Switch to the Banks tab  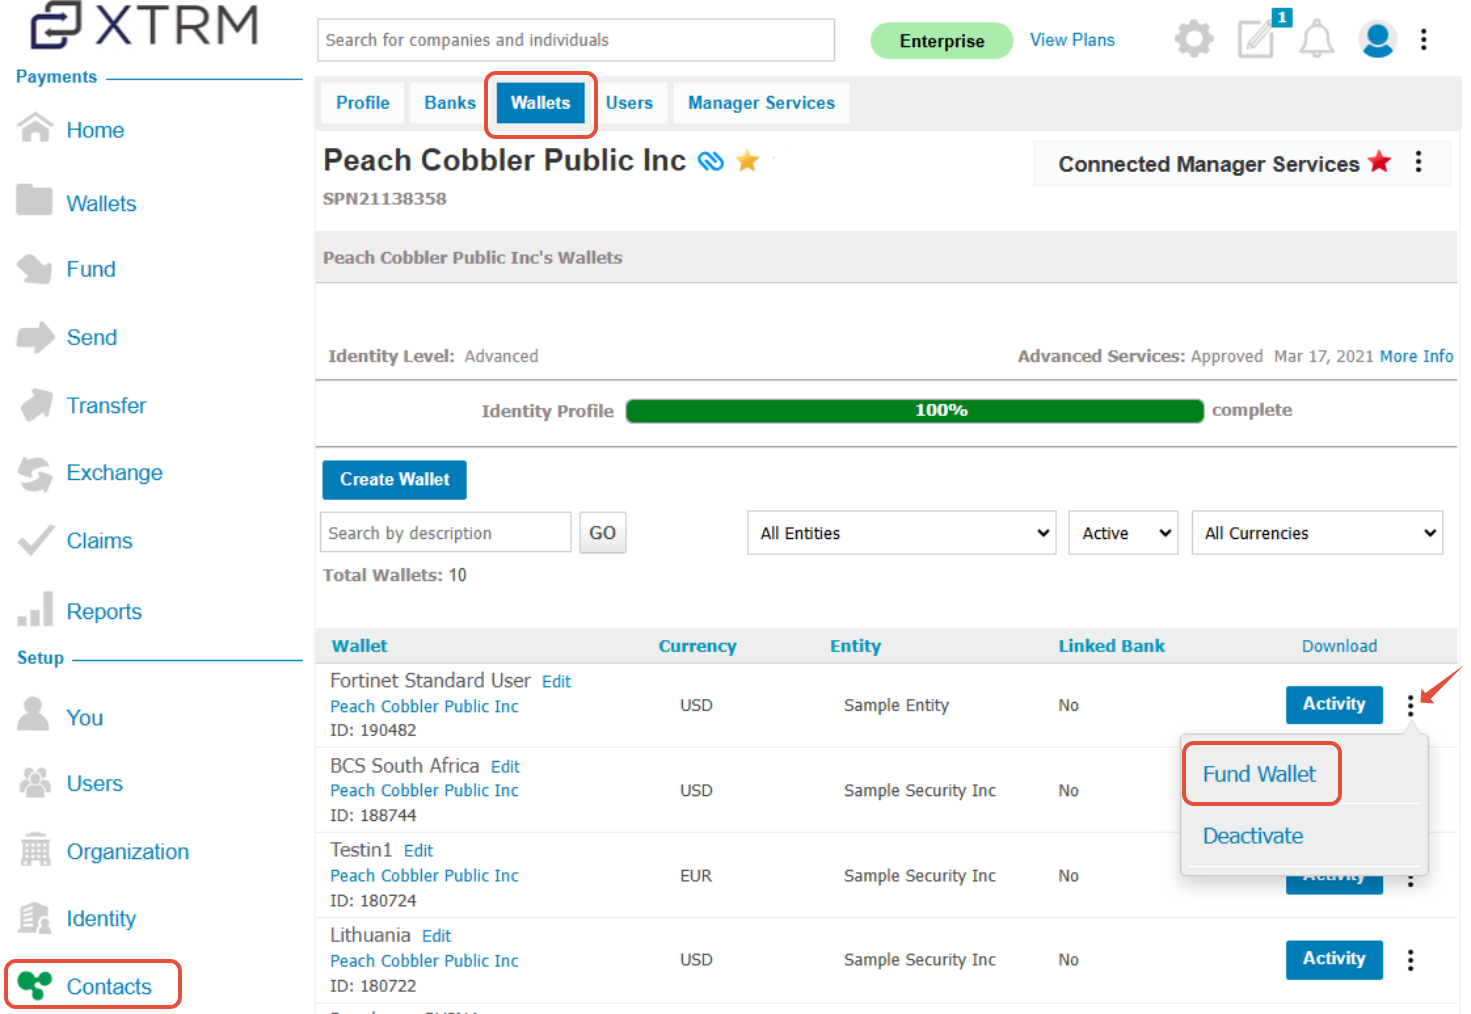(x=450, y=103)
